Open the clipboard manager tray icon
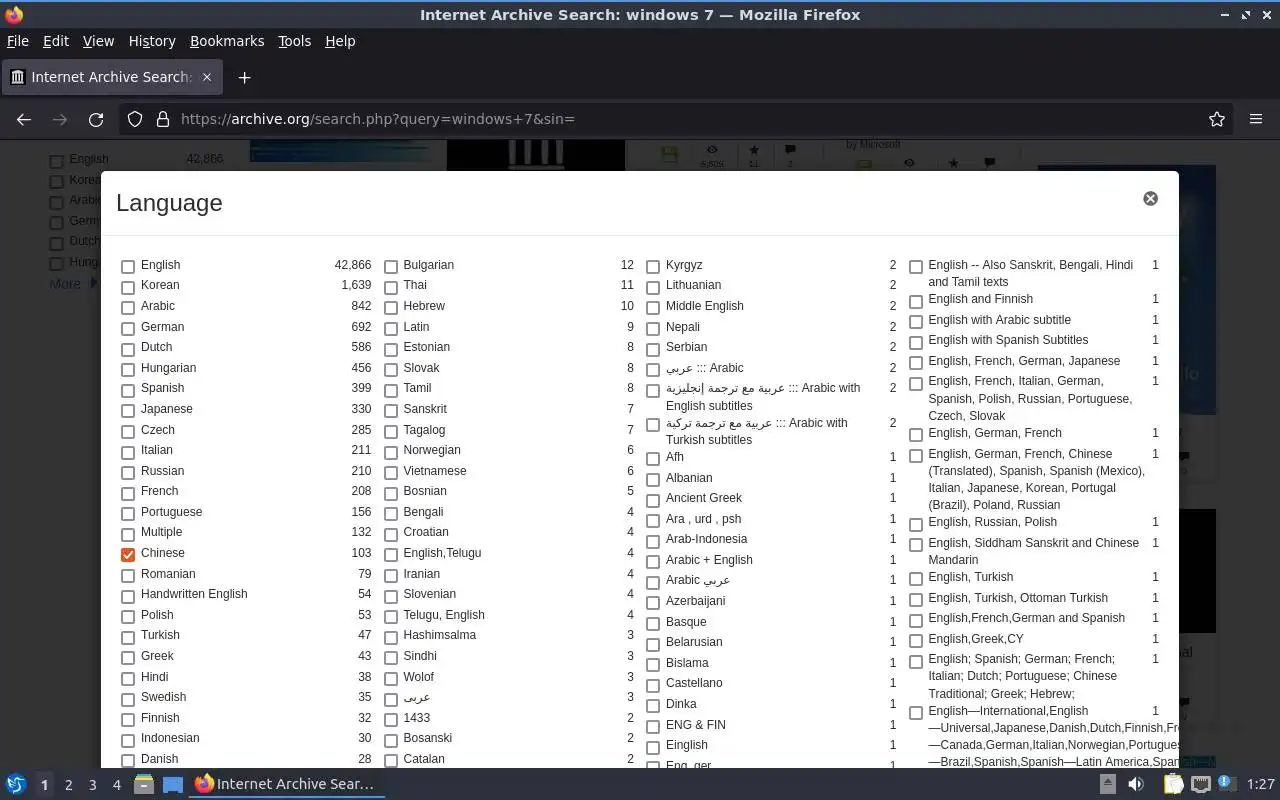Image resolution: width=1280 pixels, height=800 pixels. pyautogui.click(x=1173, y=784)
